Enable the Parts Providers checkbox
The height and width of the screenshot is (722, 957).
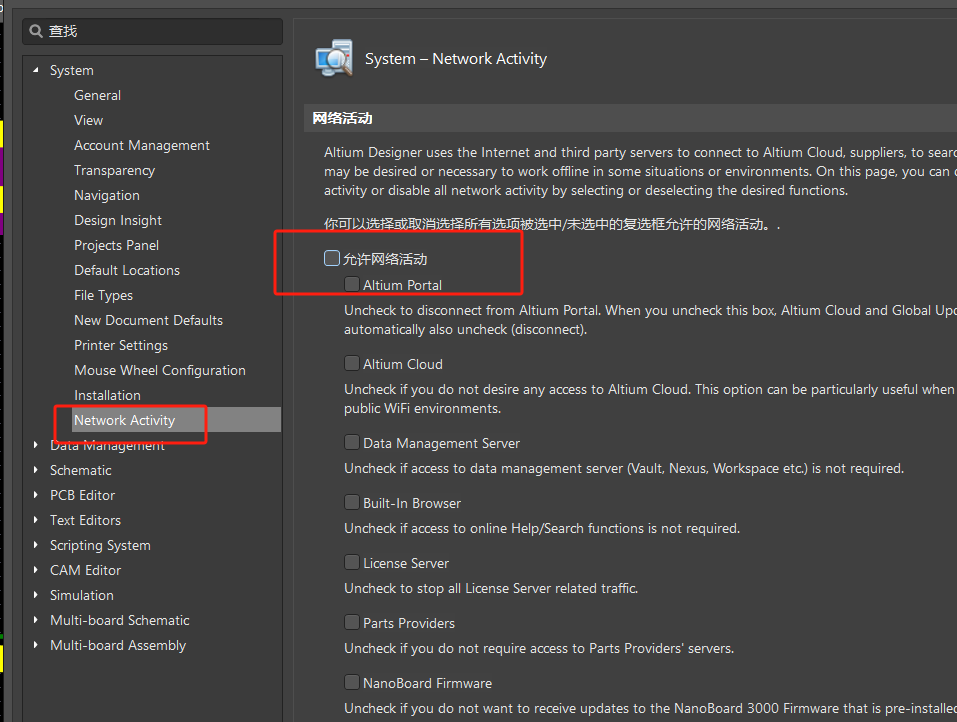[x=352, y=623]
